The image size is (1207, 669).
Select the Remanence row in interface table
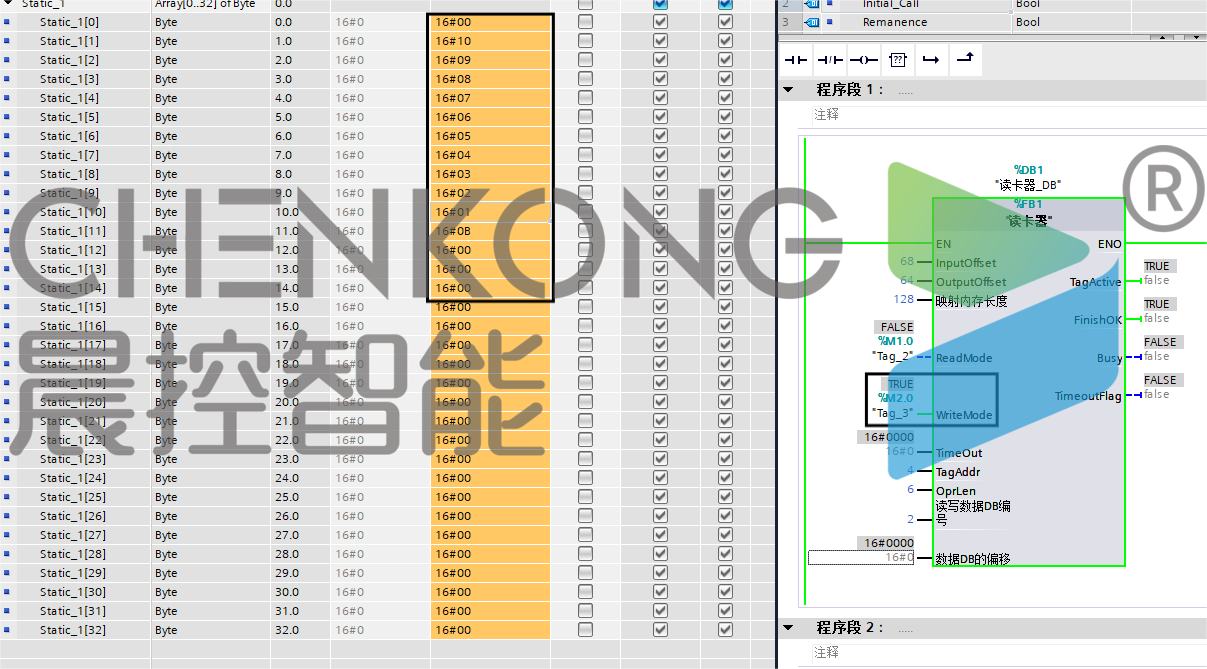[x=992, y=22]
